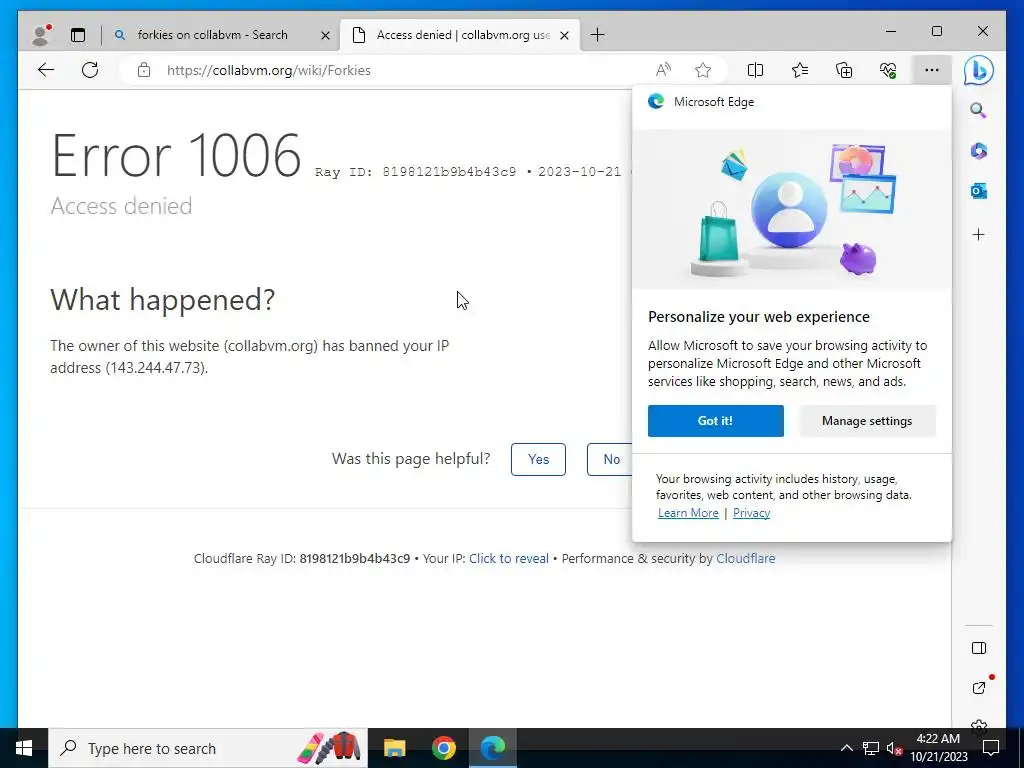Image resolution: width=1024 pixels, height=768 pixels.
Task: Click the 'What happened?' heading
Action: point(163,300)
